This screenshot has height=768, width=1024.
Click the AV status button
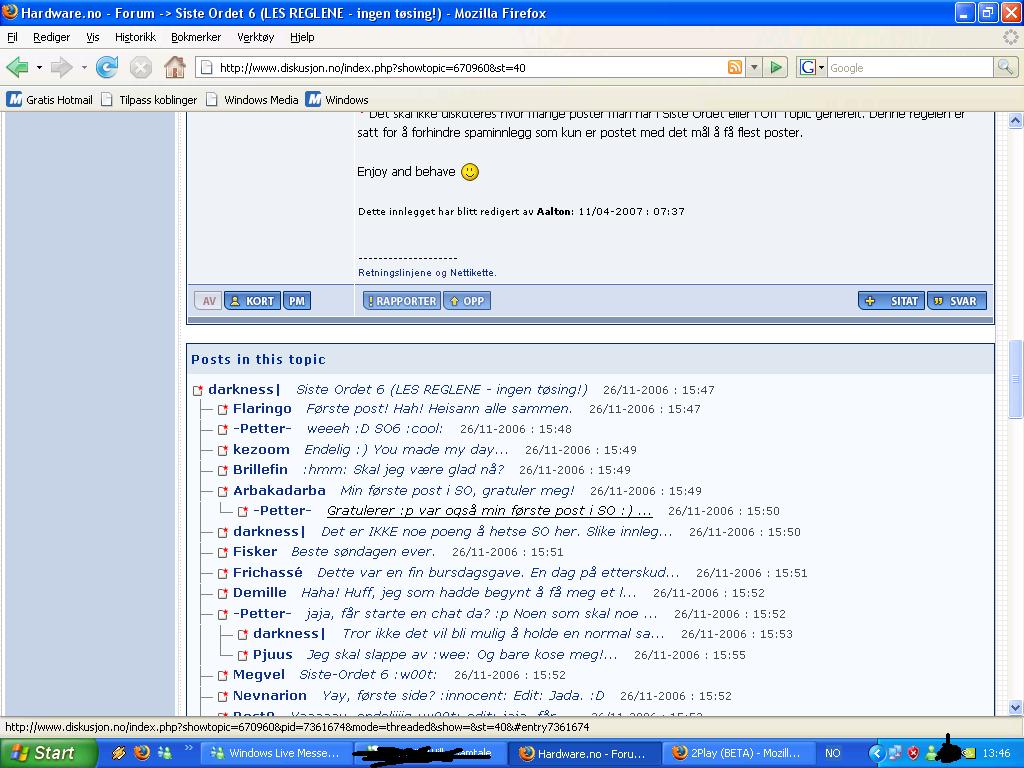coord(208,301)
